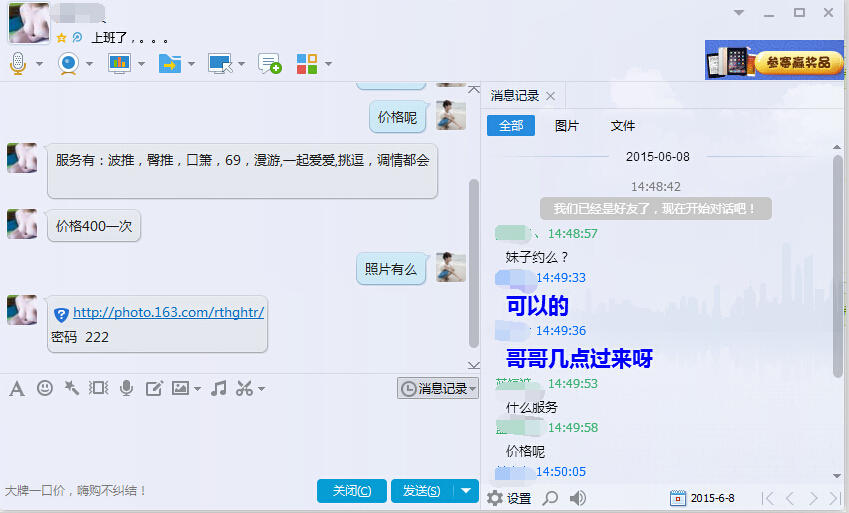The image size is (849, 513).
Task: Click the 妹子约么？ history message
Action: [x=537, y=257]
